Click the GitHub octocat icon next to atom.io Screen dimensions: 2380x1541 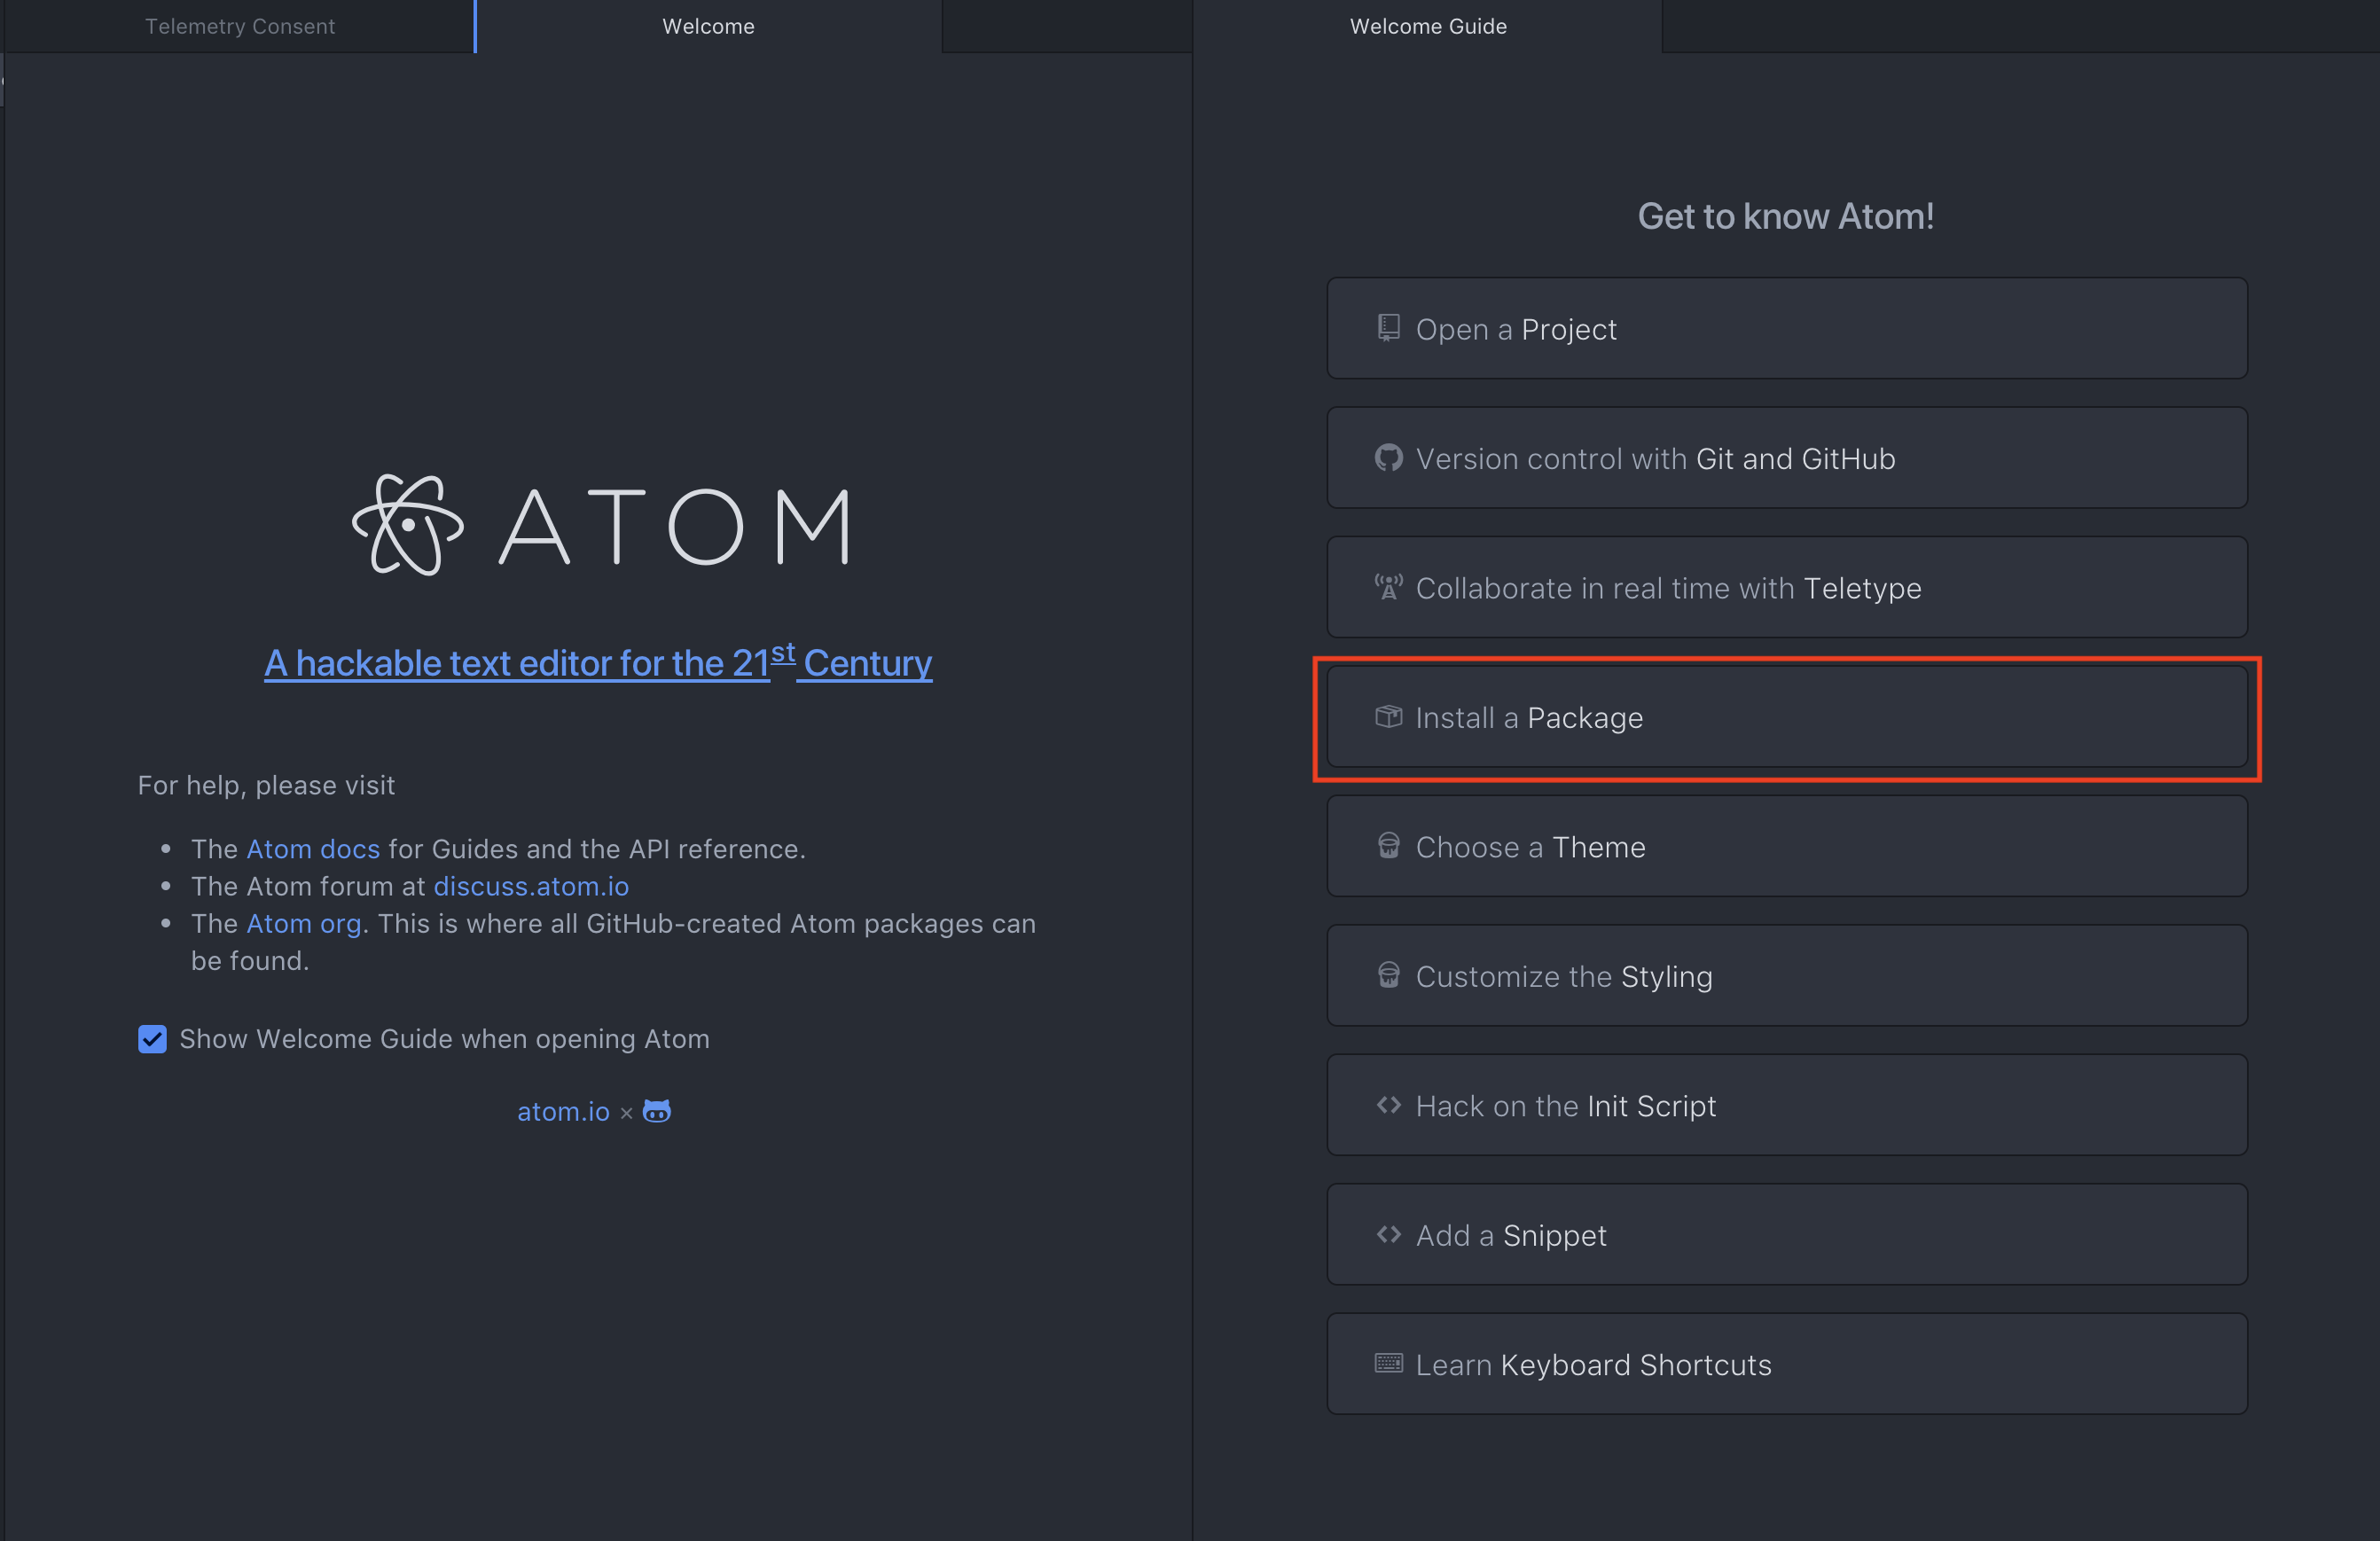click(656, 1111)
